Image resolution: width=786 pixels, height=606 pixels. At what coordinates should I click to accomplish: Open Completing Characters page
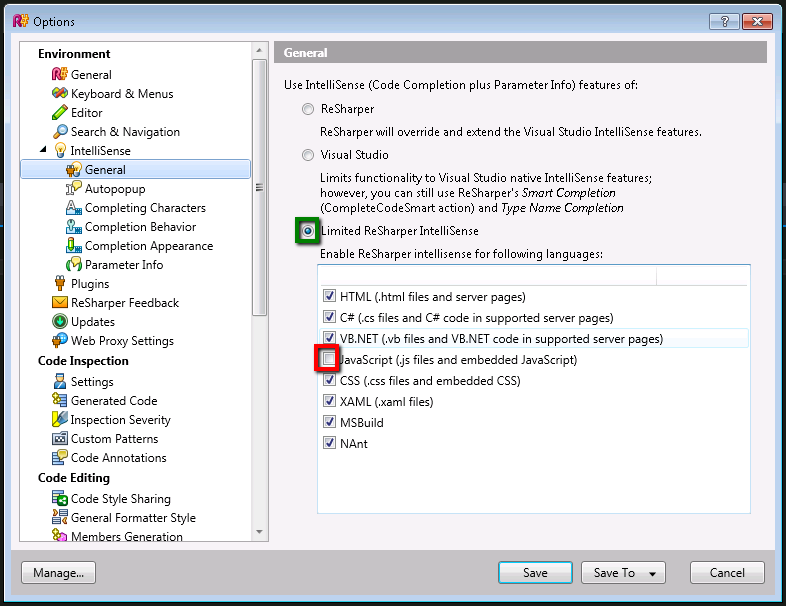click(145, 208)
